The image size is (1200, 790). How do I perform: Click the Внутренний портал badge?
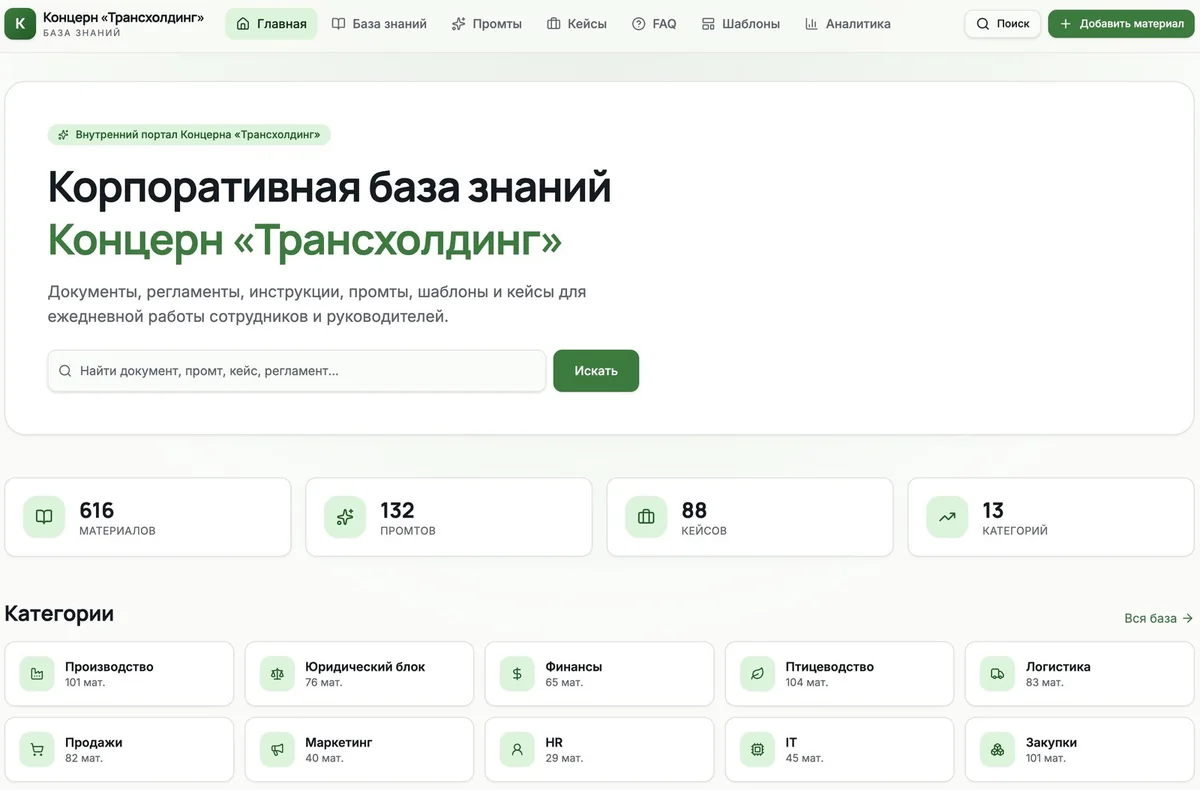pos(189,134)
